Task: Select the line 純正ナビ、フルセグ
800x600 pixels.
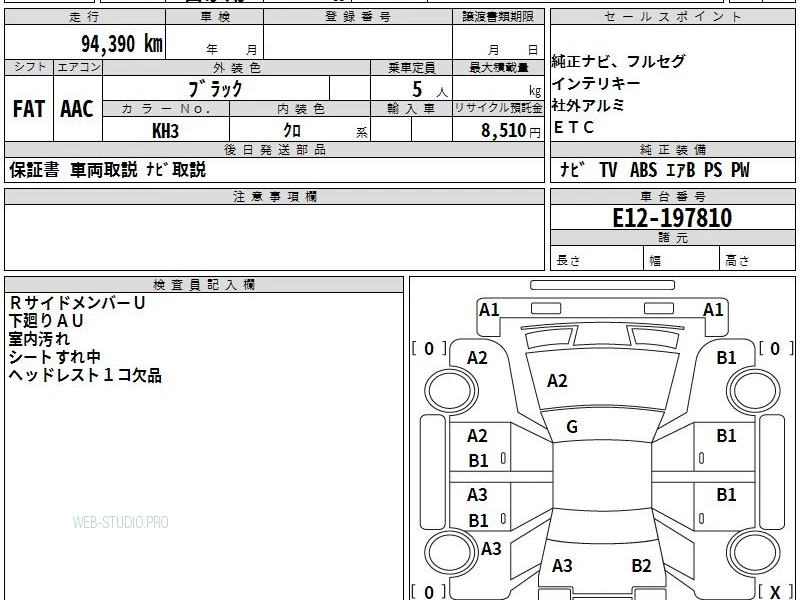Action: [x=618, y=61]
